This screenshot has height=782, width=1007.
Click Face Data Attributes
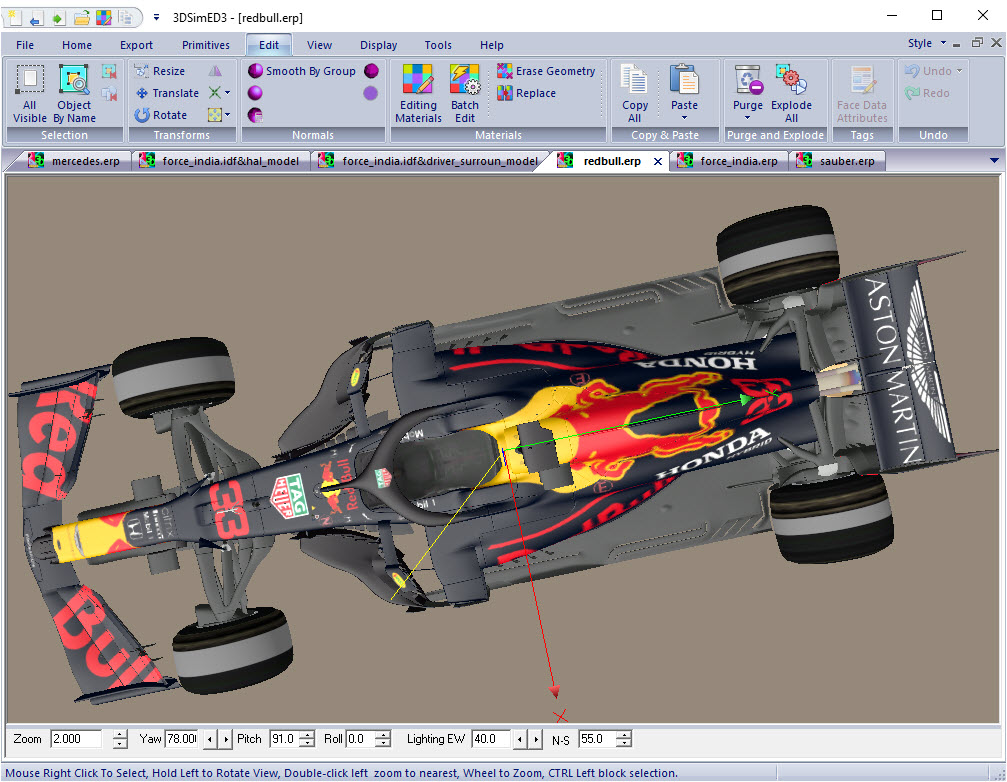[862, 94]
